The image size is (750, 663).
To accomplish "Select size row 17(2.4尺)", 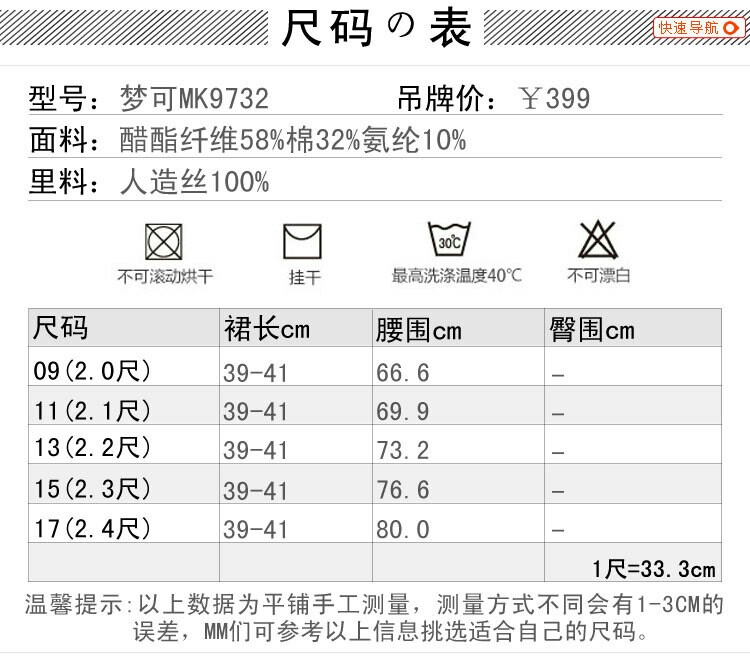I will 375,523.
